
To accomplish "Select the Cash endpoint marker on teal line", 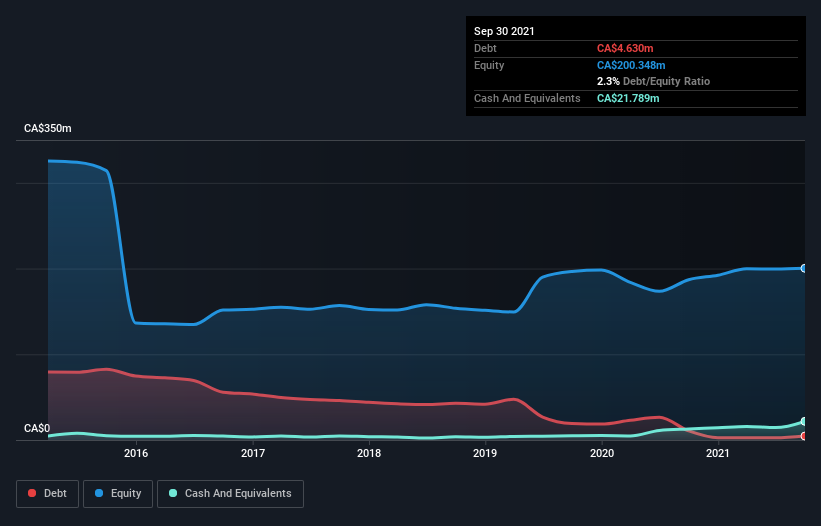I will point(804,421).
